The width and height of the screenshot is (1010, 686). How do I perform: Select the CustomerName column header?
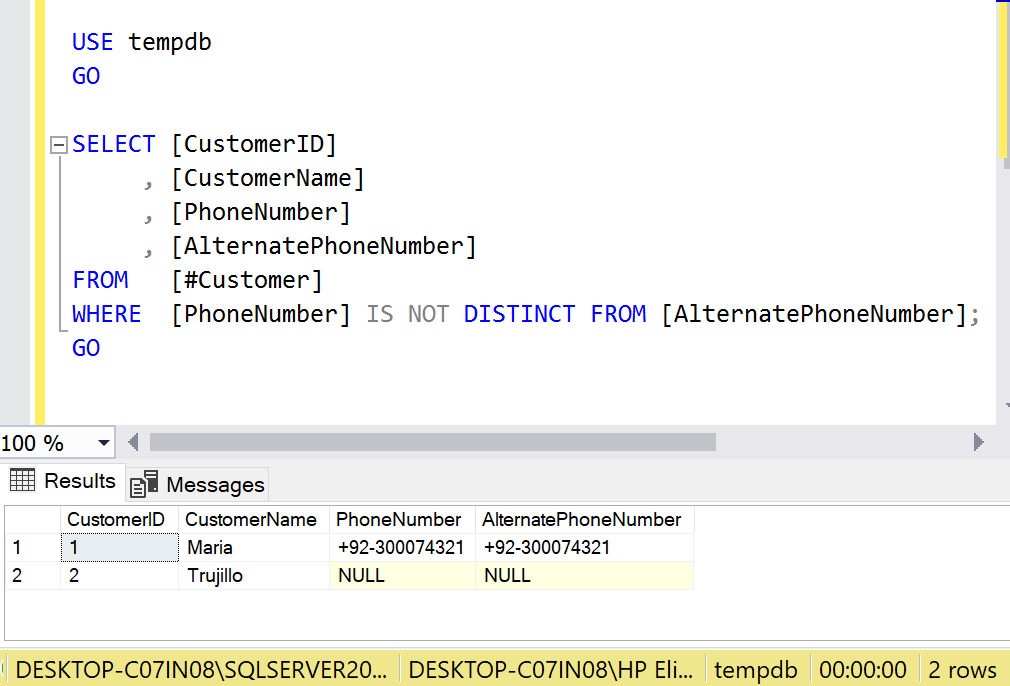point(251,520)
